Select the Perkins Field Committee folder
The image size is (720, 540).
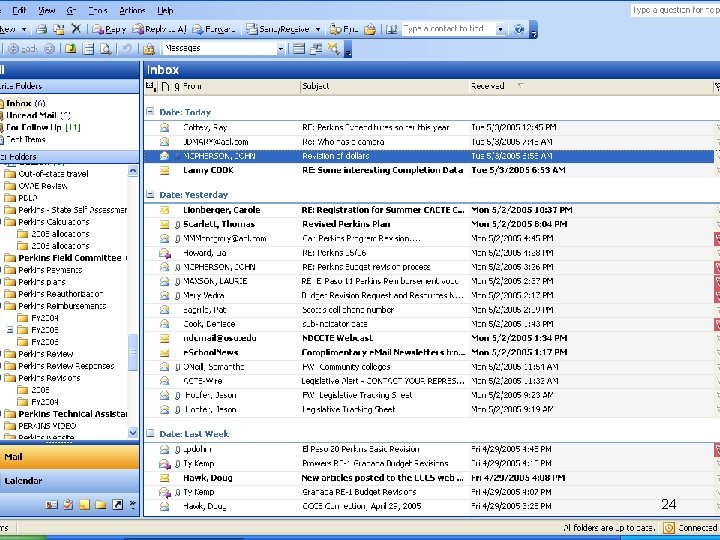click(70, 258)
